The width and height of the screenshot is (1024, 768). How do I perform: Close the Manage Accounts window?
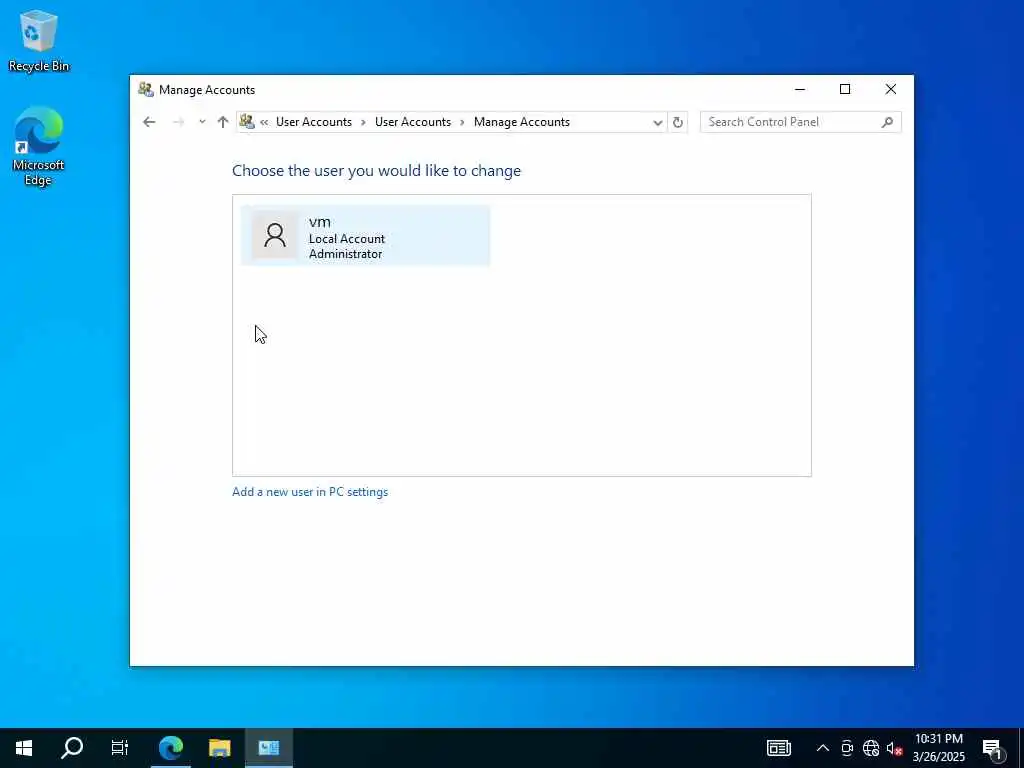891,89
